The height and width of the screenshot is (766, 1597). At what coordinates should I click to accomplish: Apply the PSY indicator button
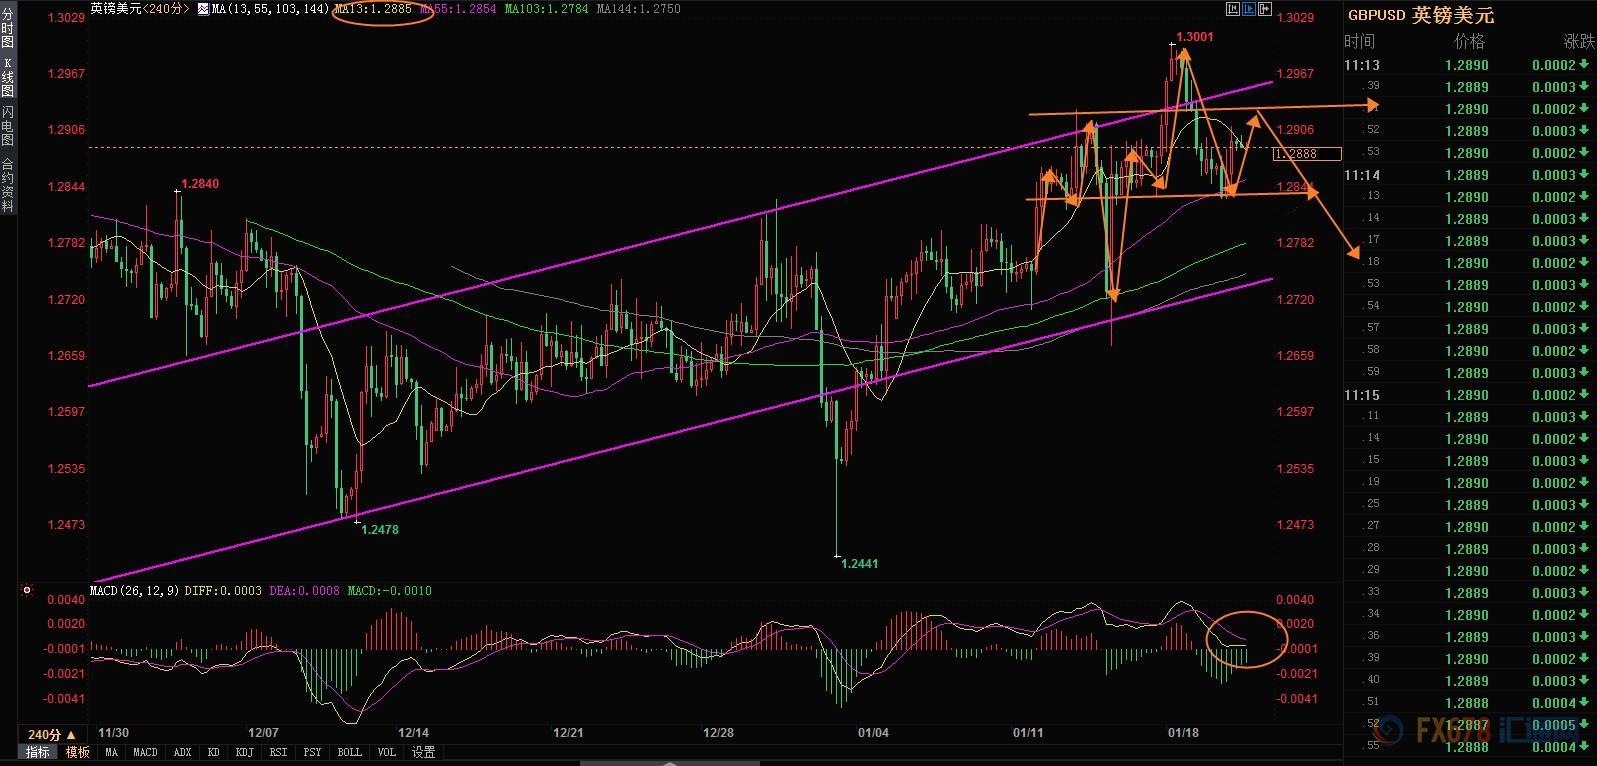click(313, 752)
